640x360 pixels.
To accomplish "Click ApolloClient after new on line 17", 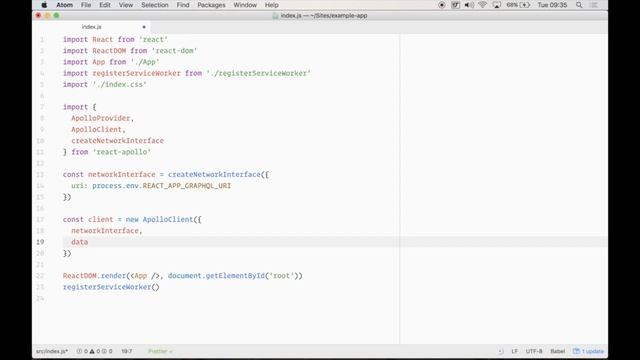I will tap(168, 219).
